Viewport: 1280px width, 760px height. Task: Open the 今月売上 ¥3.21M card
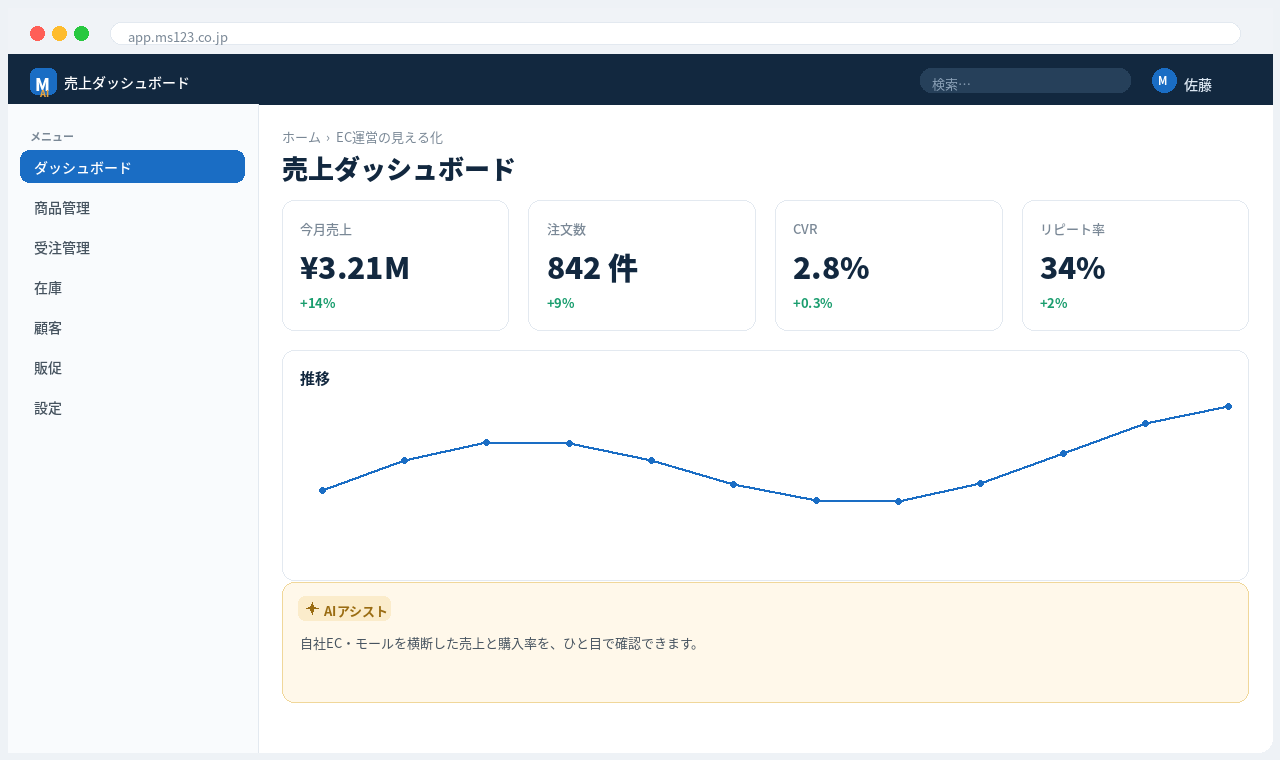pyautogui.click(x=395, y=265)
